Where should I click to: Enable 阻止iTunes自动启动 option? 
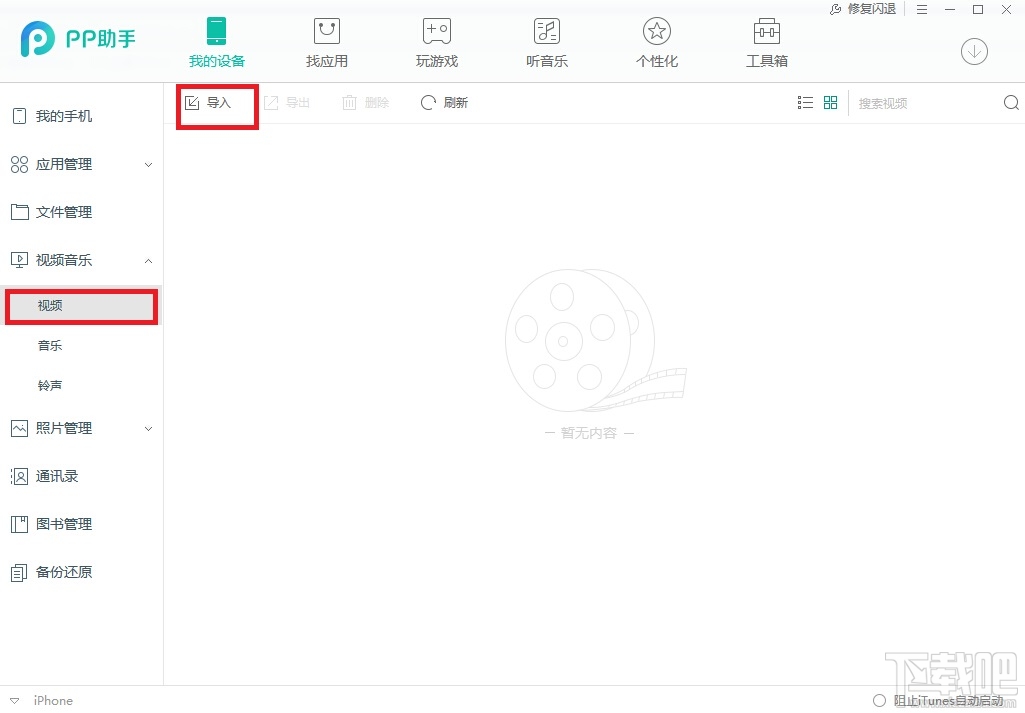coord(879,700)
